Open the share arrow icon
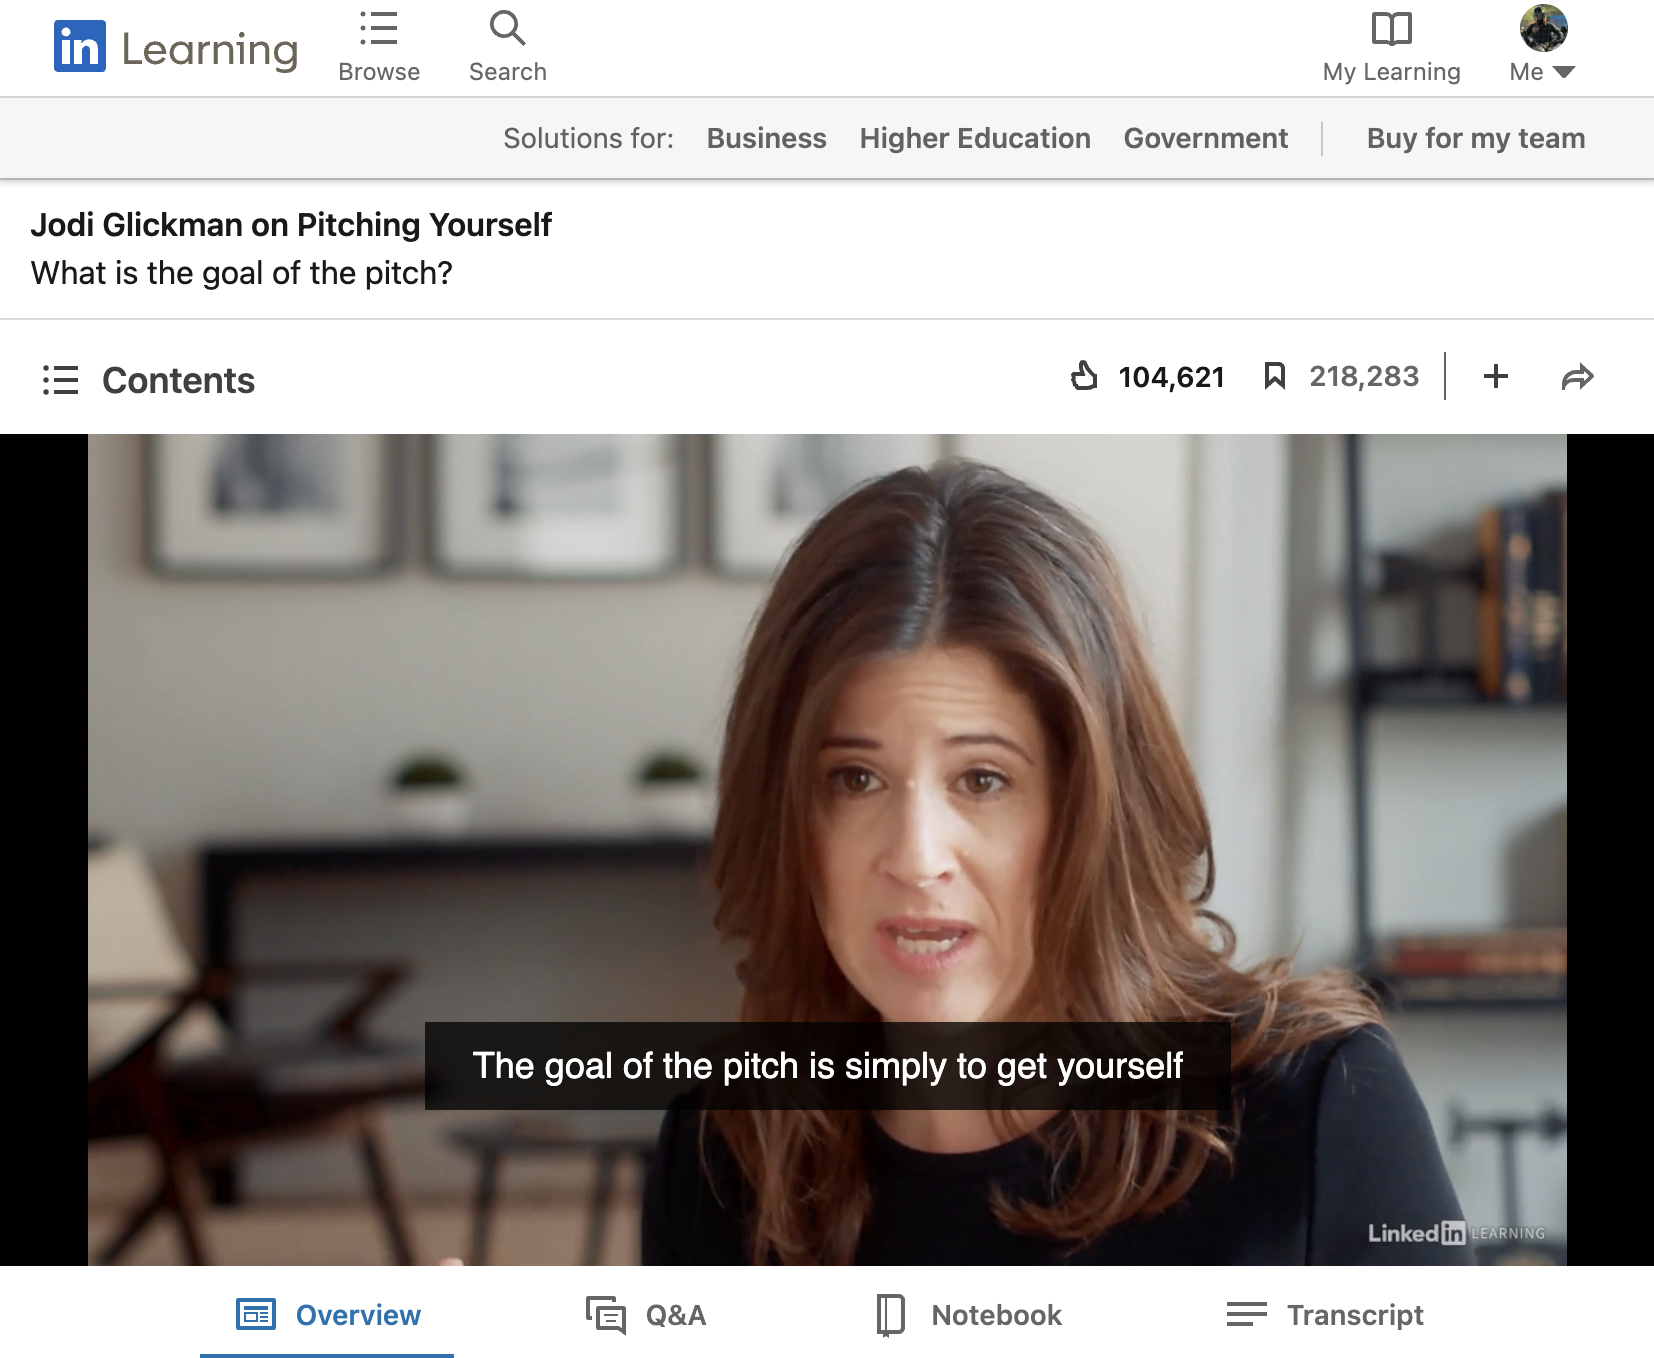This screenshot has height=1358, width=1654. (1578, 377)
